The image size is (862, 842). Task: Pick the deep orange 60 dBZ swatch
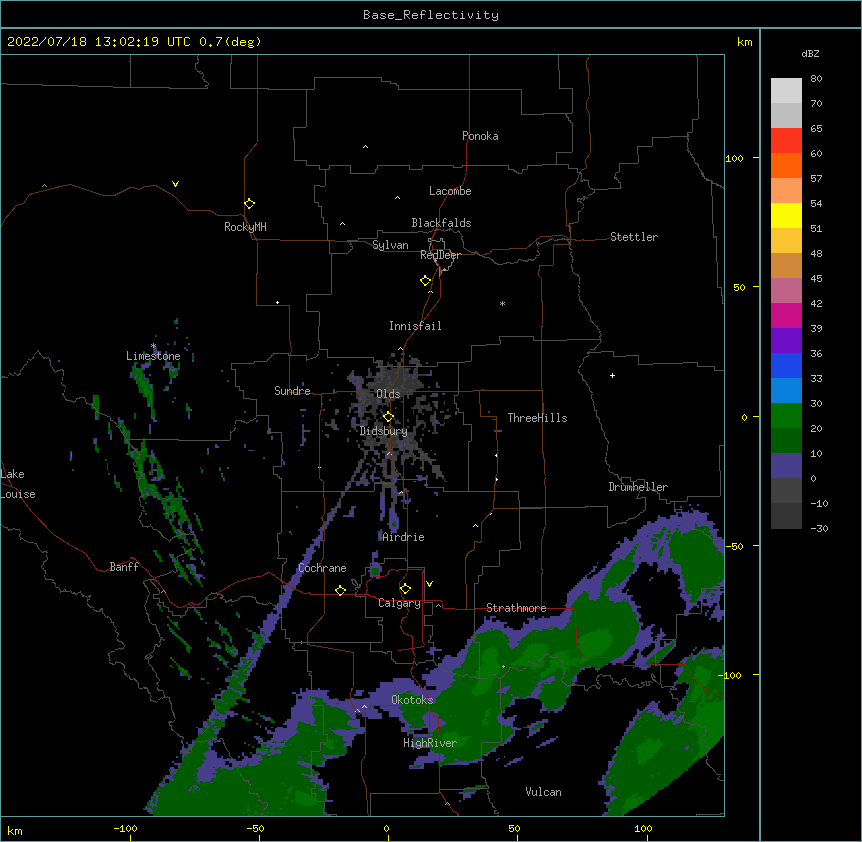pyautogui.click(x=786, y=165)
